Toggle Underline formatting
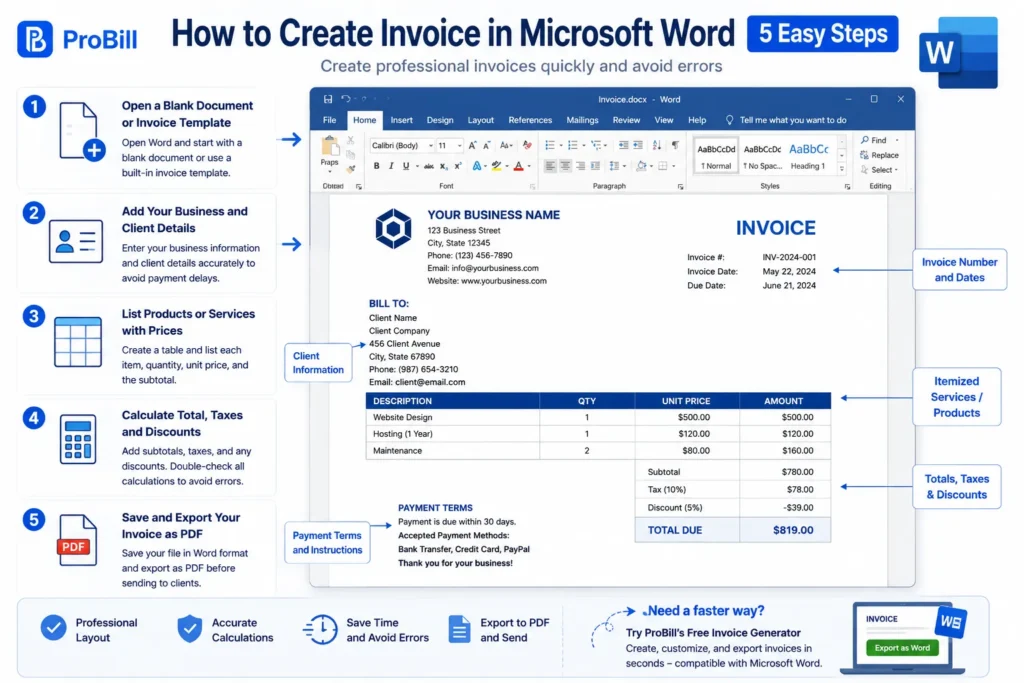 coord(406,166)
